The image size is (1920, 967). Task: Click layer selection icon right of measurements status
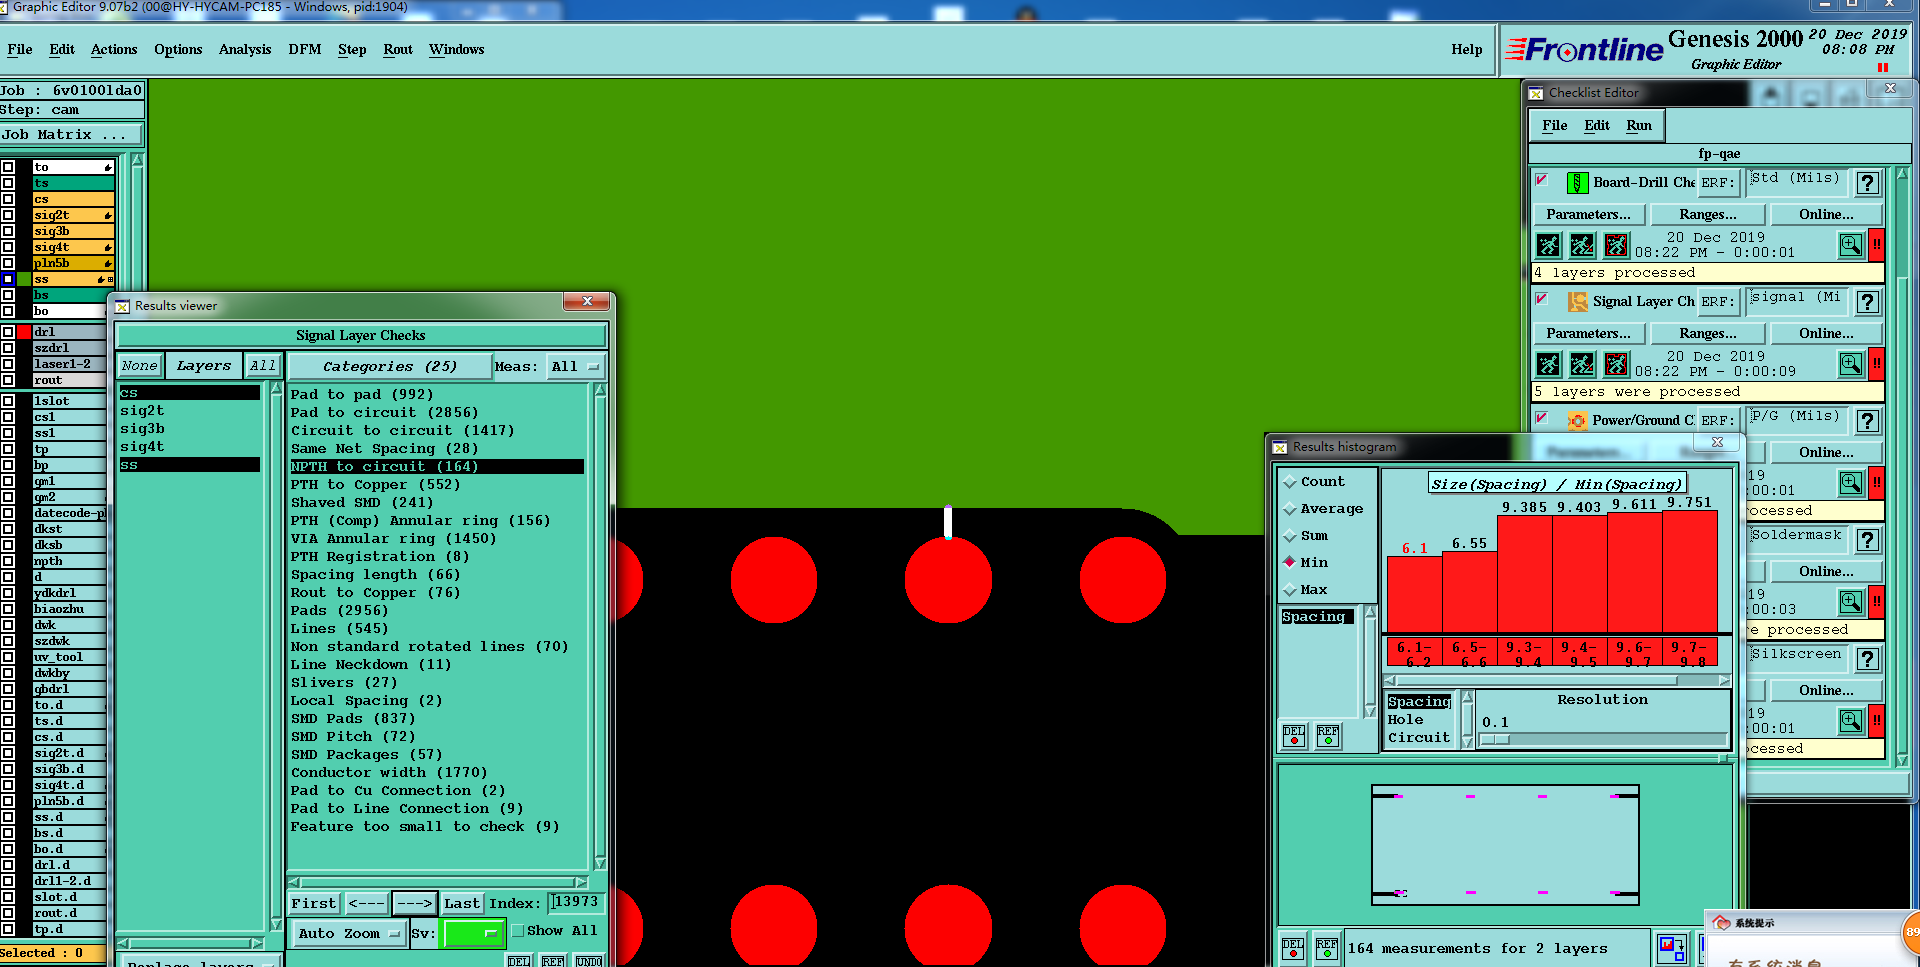1671,948
